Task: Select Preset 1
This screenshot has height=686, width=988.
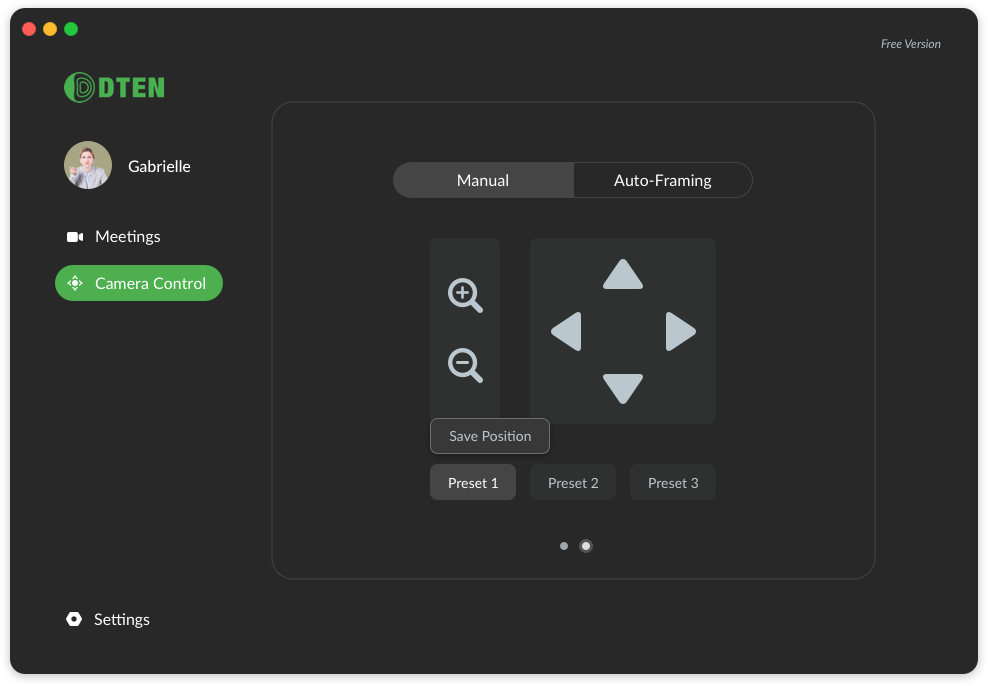Action: [x=472, y=482]
